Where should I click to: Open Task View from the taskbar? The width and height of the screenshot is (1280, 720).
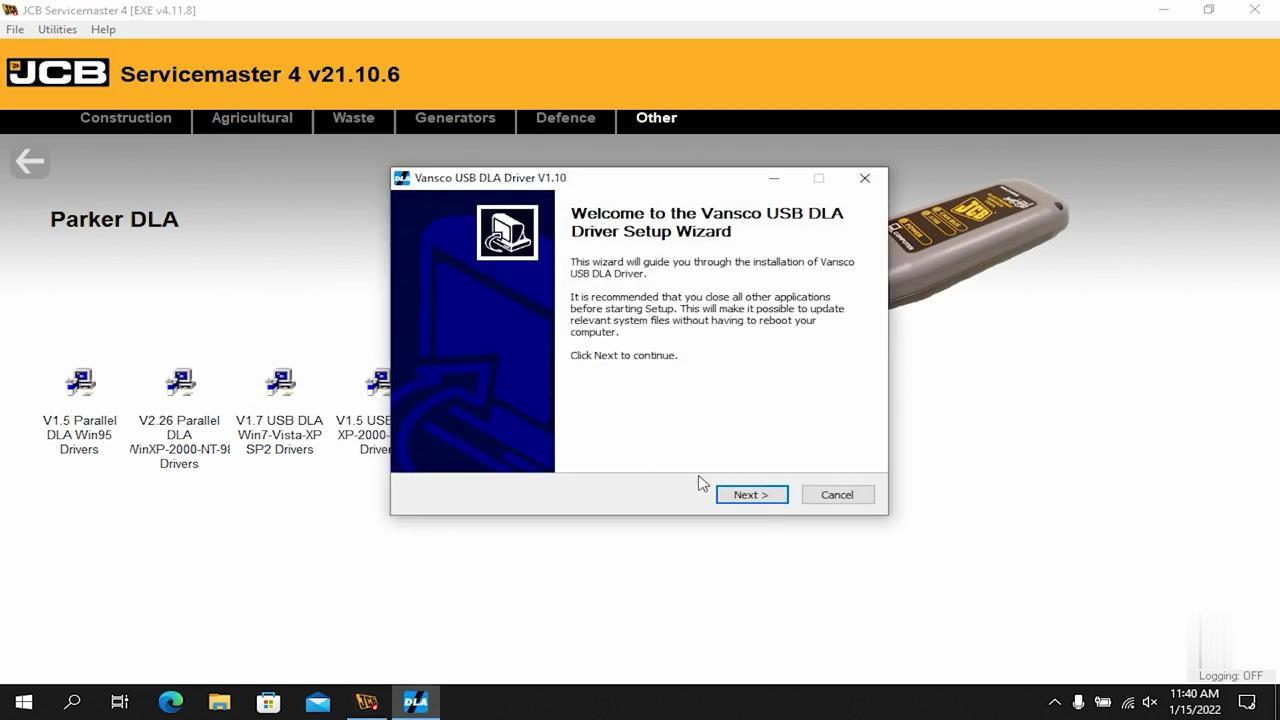(120, 702)
